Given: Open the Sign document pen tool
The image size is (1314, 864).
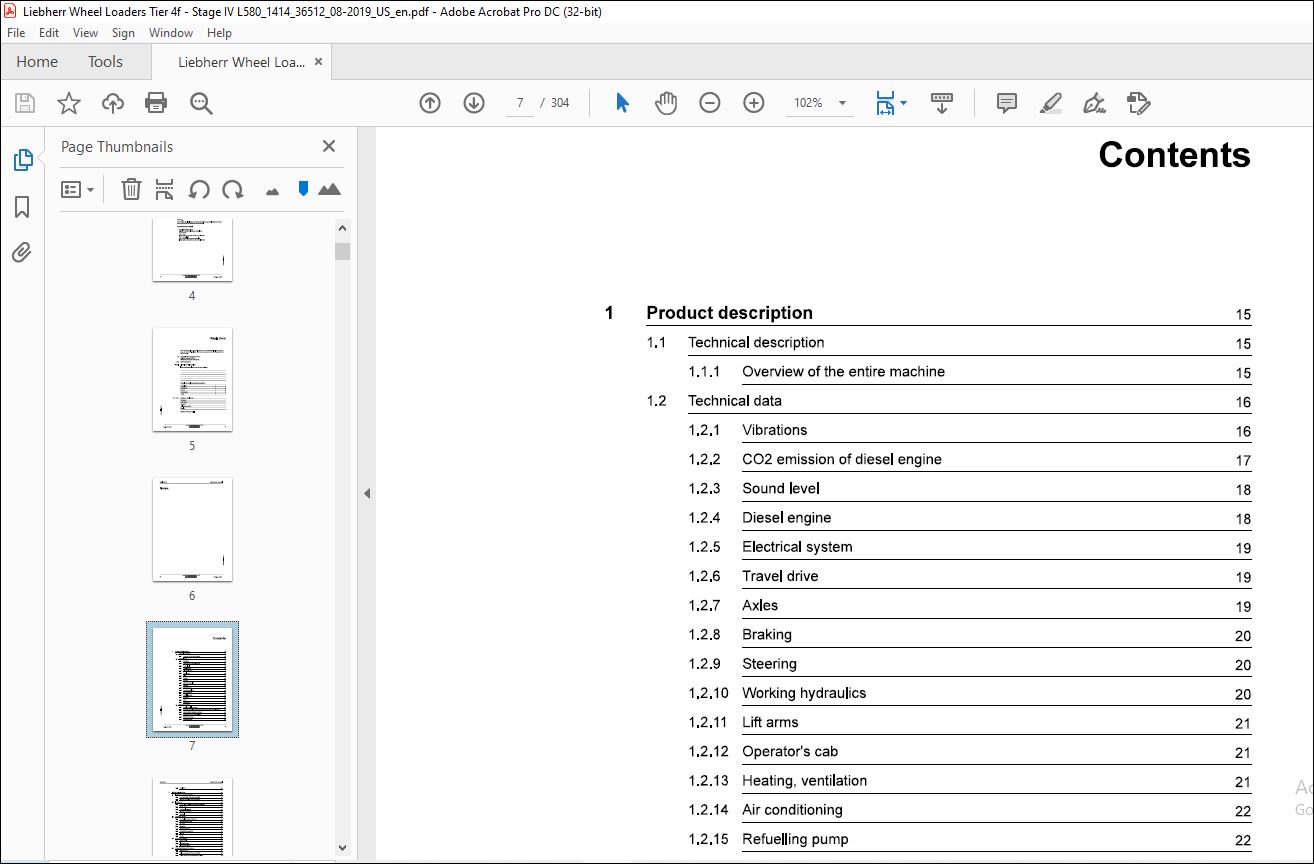Looking at the screenshot, I should click(x=1094, y=103).
